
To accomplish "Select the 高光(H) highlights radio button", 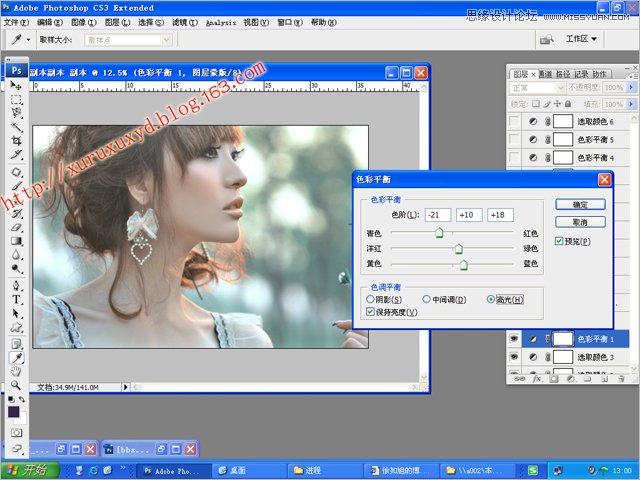I will (x=491, y=299).
